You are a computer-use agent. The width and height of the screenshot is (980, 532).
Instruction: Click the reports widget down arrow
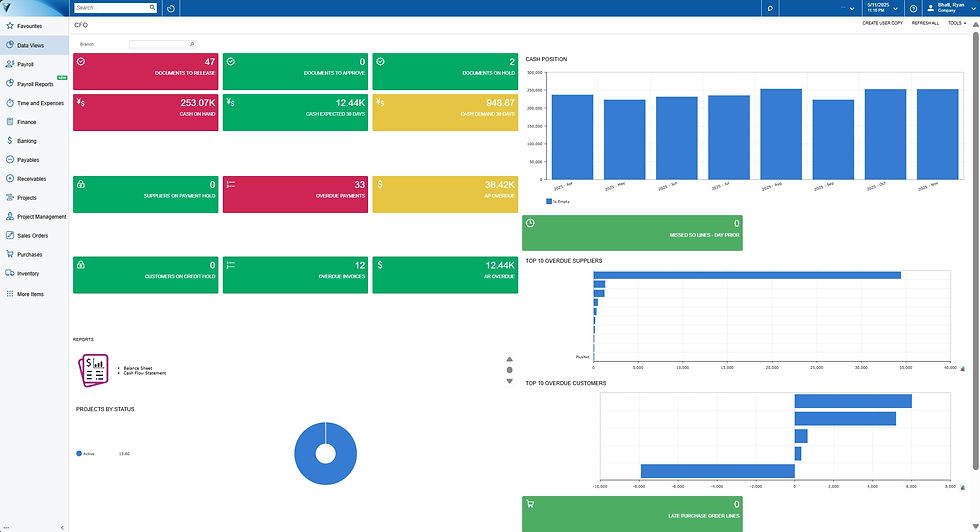[x=509, y=381]
